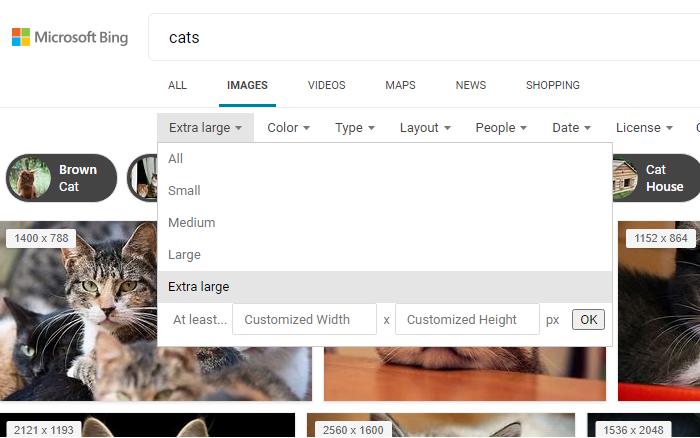Click the Microsoft Bing logo
This screenshot has height=438, width=700.
pos(70,37)
